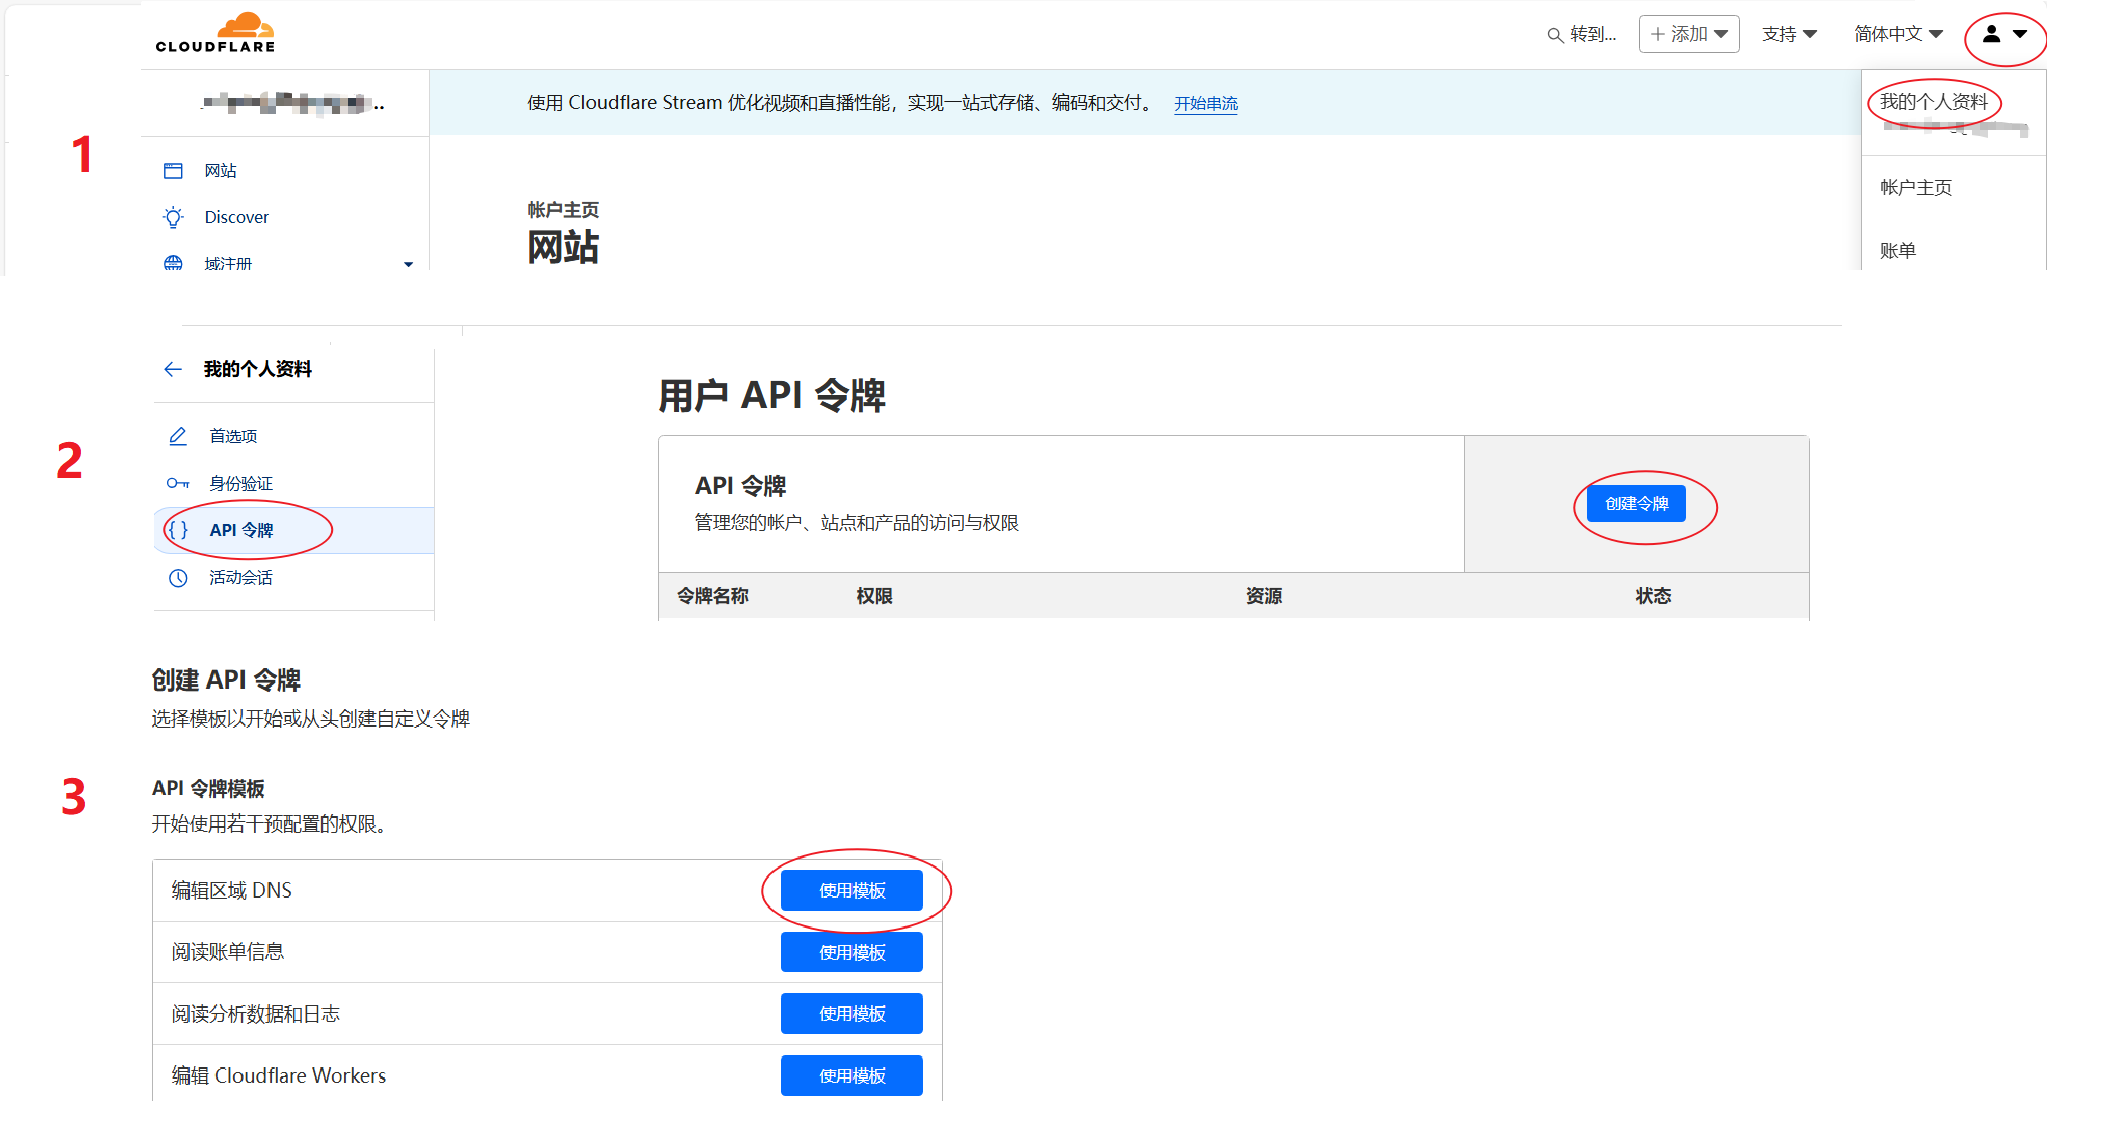Viewport: 2124px width, 1134px height.
Task: Use template for 编辑 Cloudflare Workers
Action: point(852,1075)
